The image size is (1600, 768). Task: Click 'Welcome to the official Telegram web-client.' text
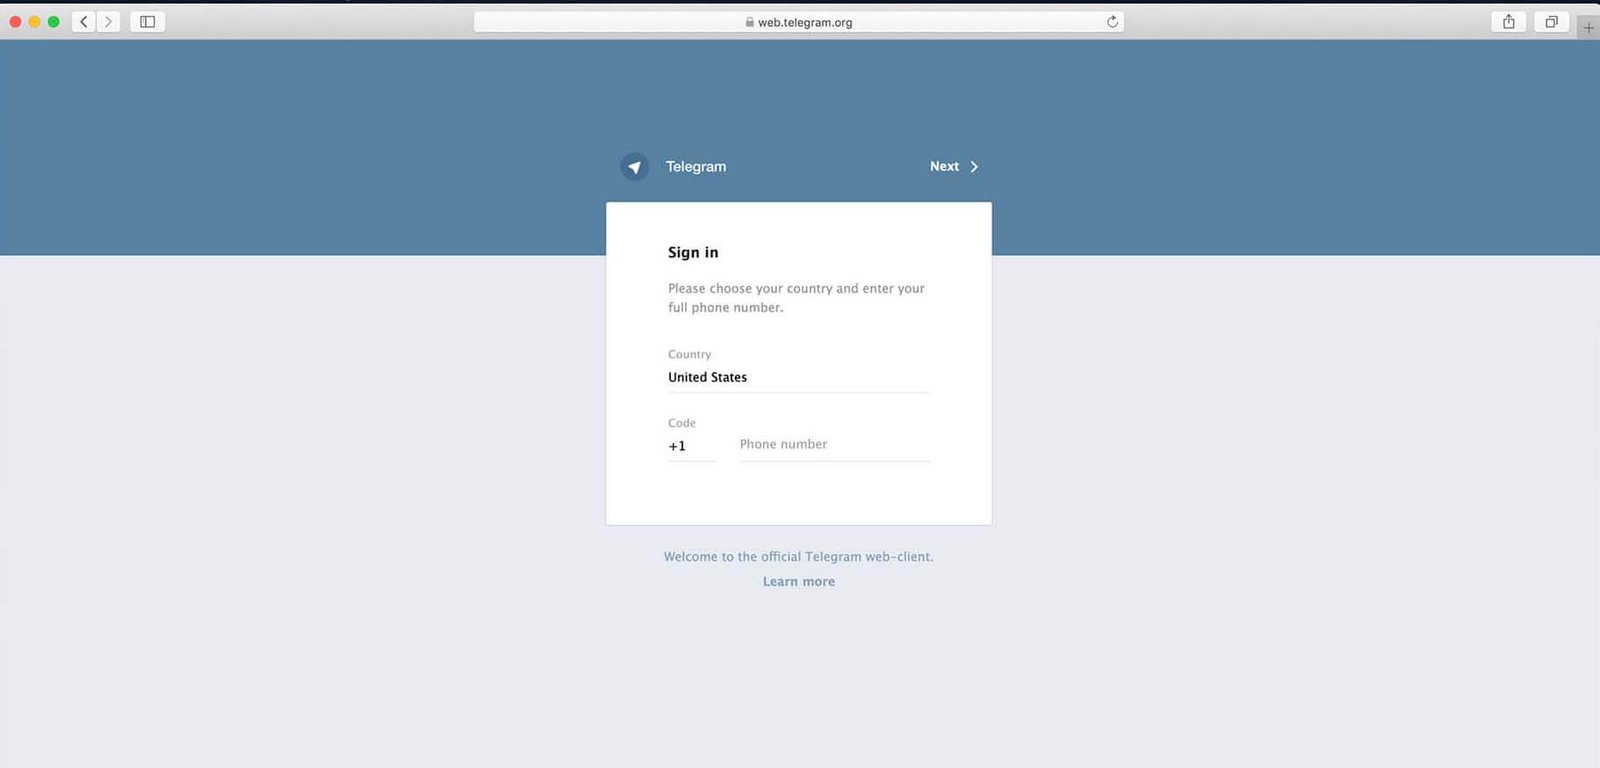[799, 557]
